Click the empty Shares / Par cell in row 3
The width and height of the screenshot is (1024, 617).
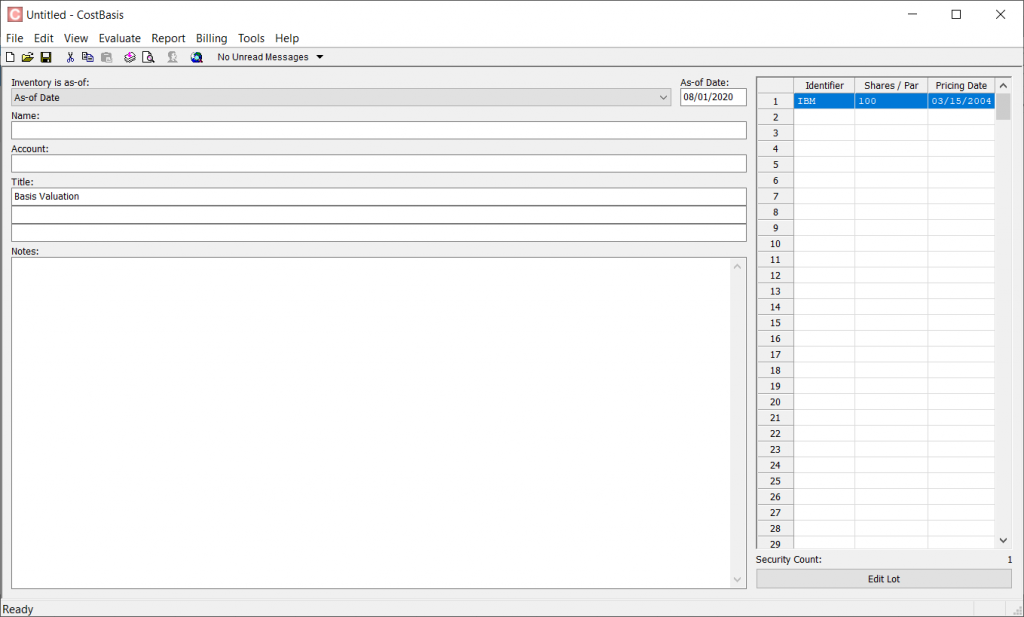[x=891, y=133]
